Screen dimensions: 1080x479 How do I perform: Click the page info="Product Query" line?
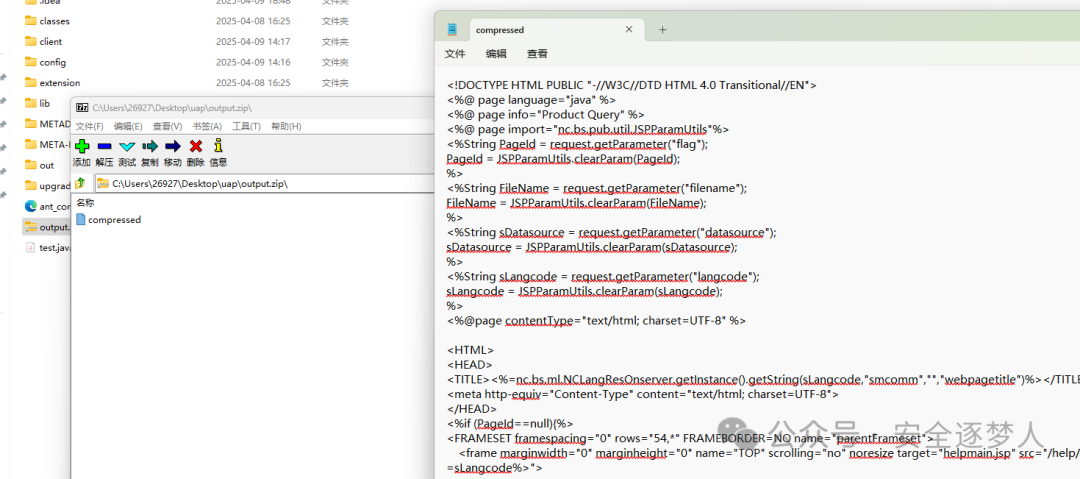coord(546,114)
